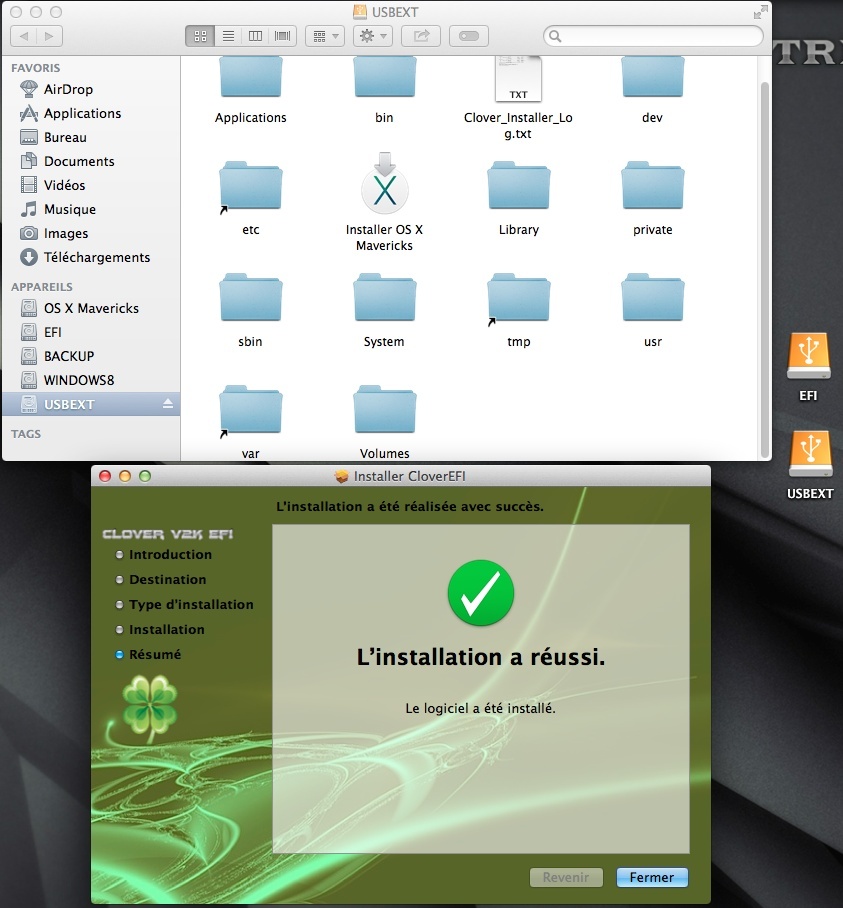The width and height of the screenshot is (843, 908).
Task: Select the tmp folder alias
Action: [518, 297]
